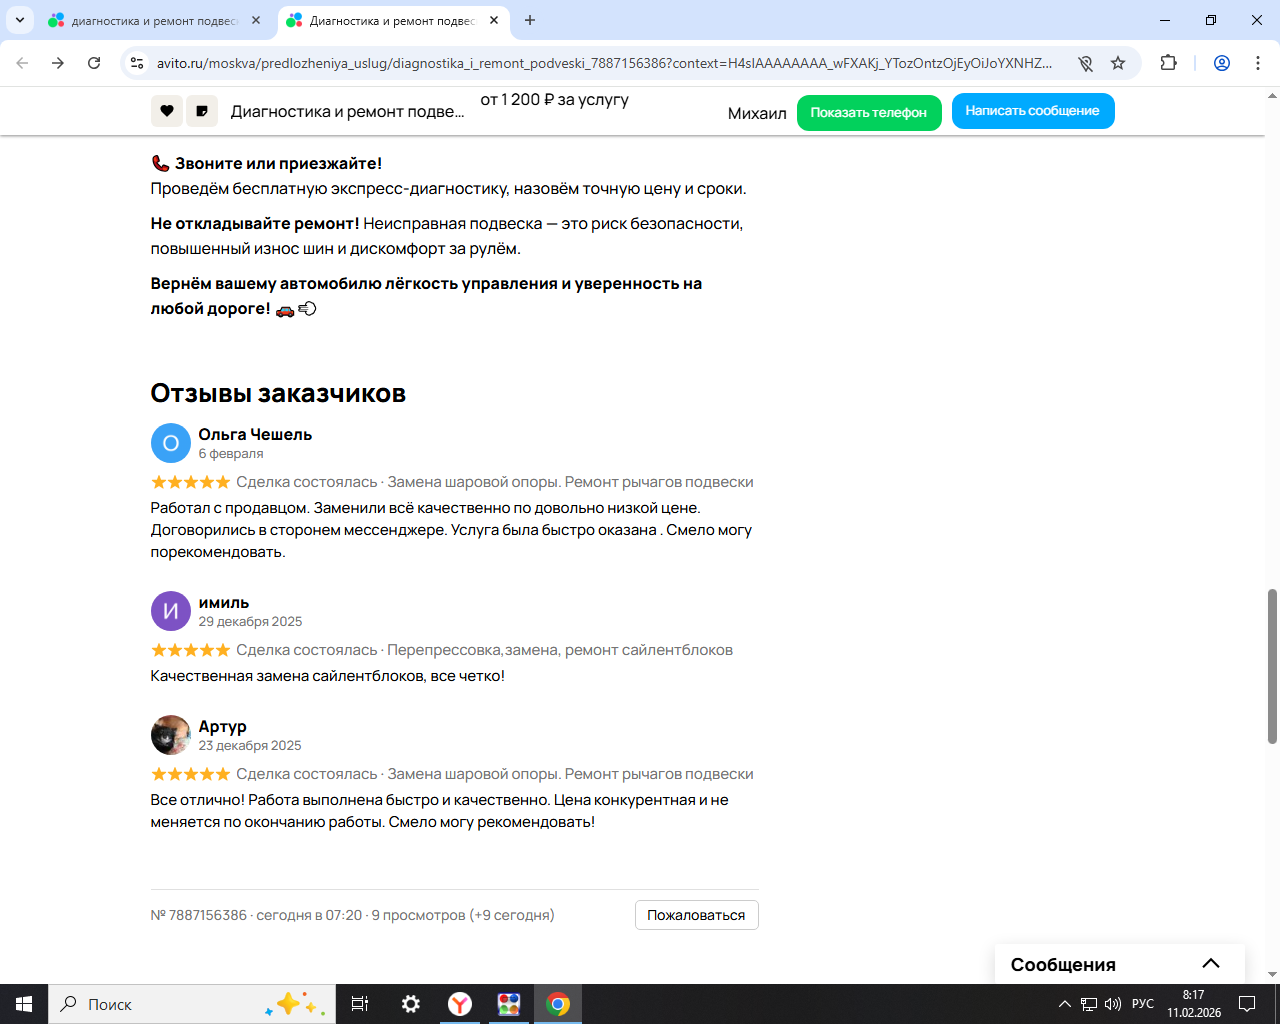Open reviewer Артур's avatar thumbnail

pyautogui.click(x=171, y=735)
